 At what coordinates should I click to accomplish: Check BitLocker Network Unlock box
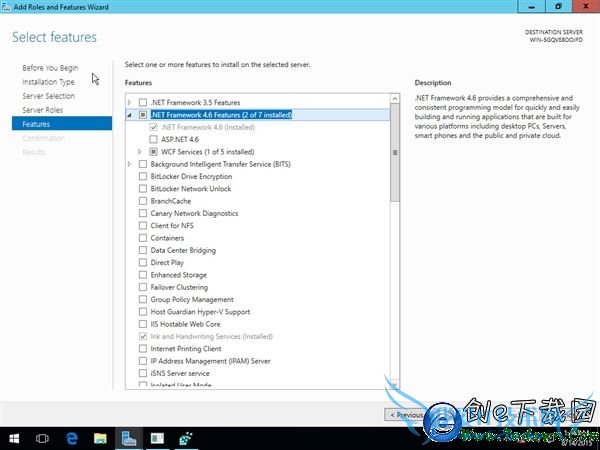pos(143,189)
